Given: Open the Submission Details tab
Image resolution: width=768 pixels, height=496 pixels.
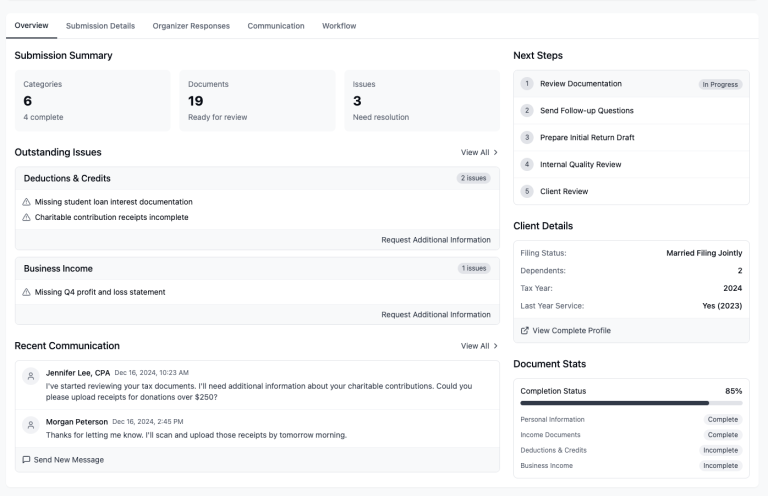Looking at the screenshot, I should 100,25.
